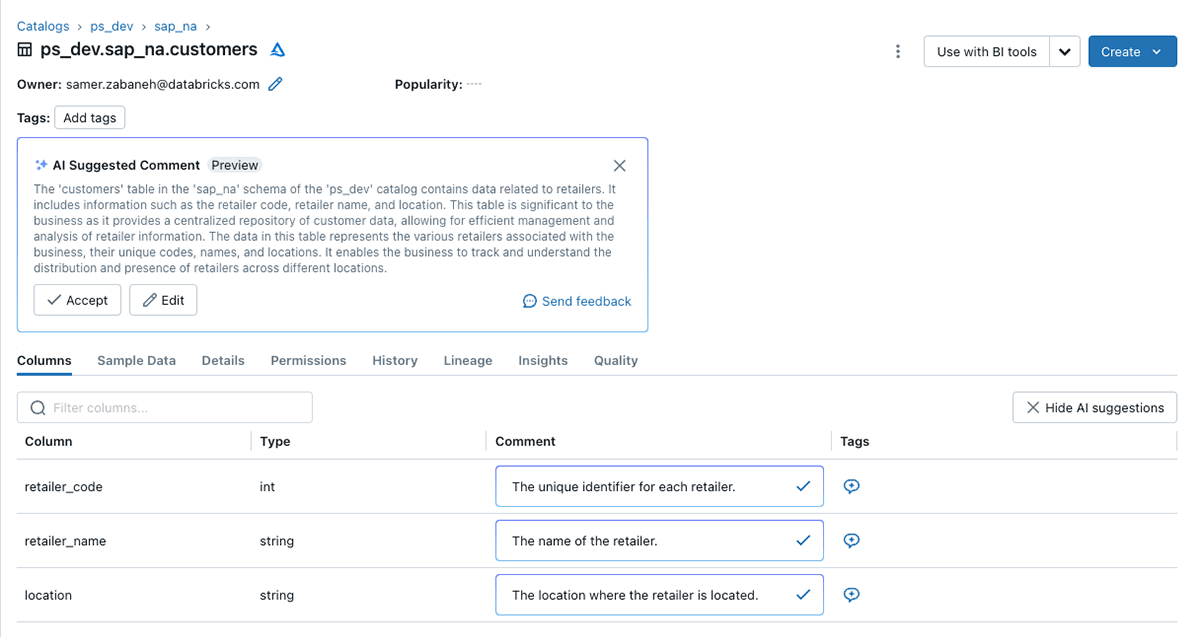Open the Lineage tab
The width and height of the screenshot is (1200, 637).
[x=468, y=361]
